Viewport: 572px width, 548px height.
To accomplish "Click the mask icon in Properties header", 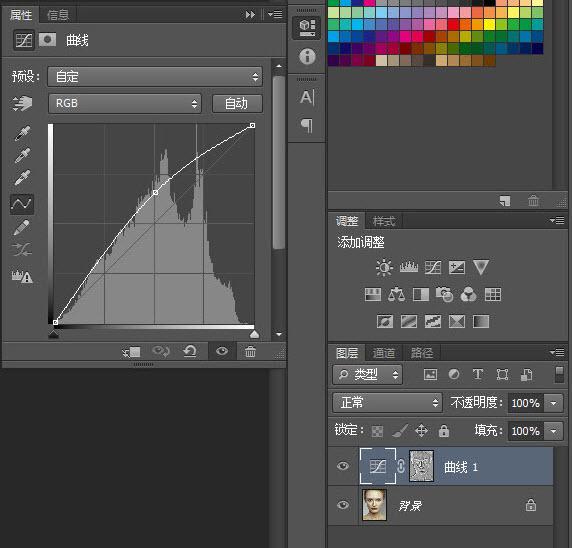I will 47,40.
